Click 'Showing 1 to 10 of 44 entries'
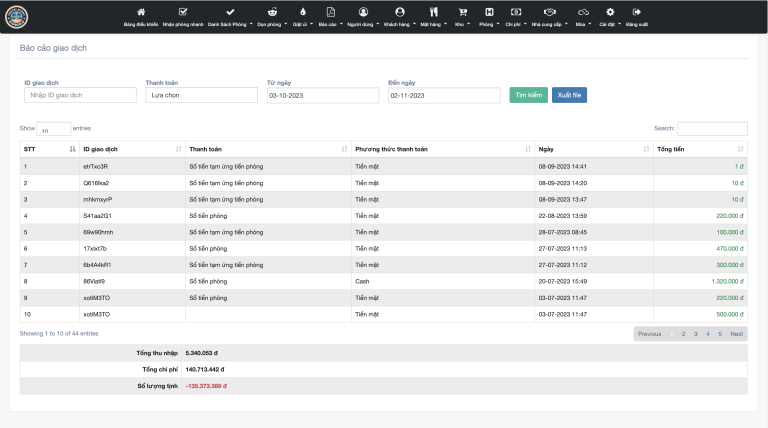 [59, 333]
